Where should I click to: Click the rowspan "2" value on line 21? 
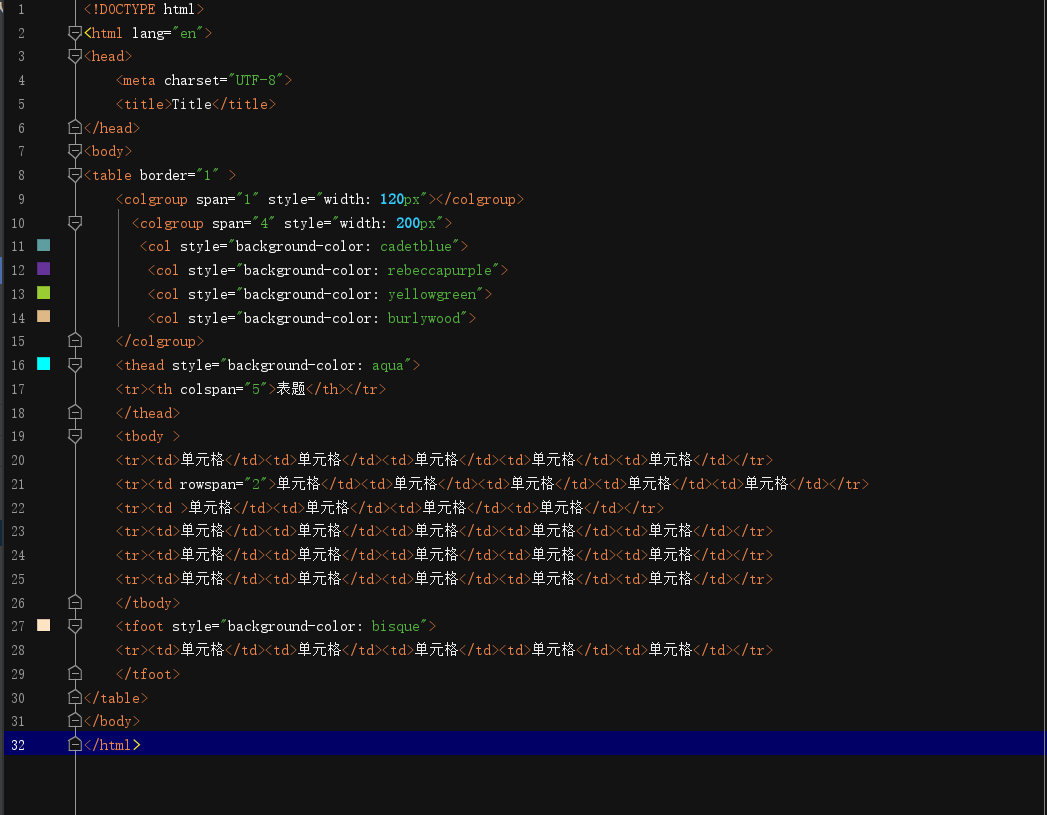pos(256,484)
